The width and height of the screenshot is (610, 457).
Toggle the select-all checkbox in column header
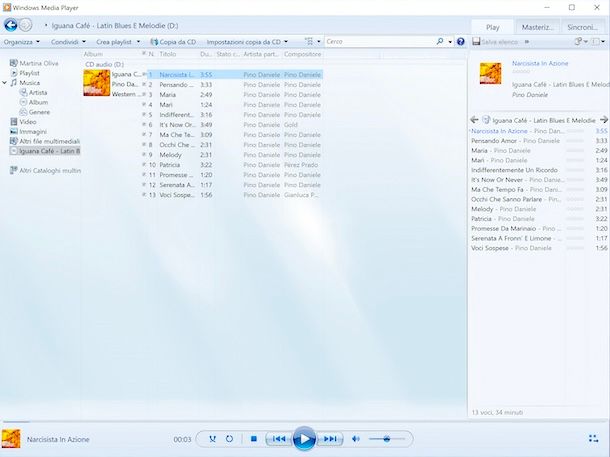(x=144, y=54)
